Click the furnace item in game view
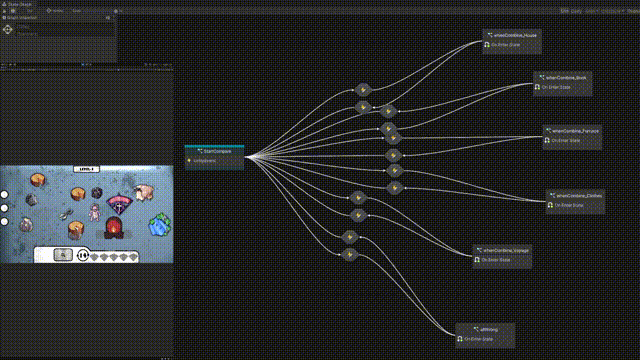 tap(114, 227)
